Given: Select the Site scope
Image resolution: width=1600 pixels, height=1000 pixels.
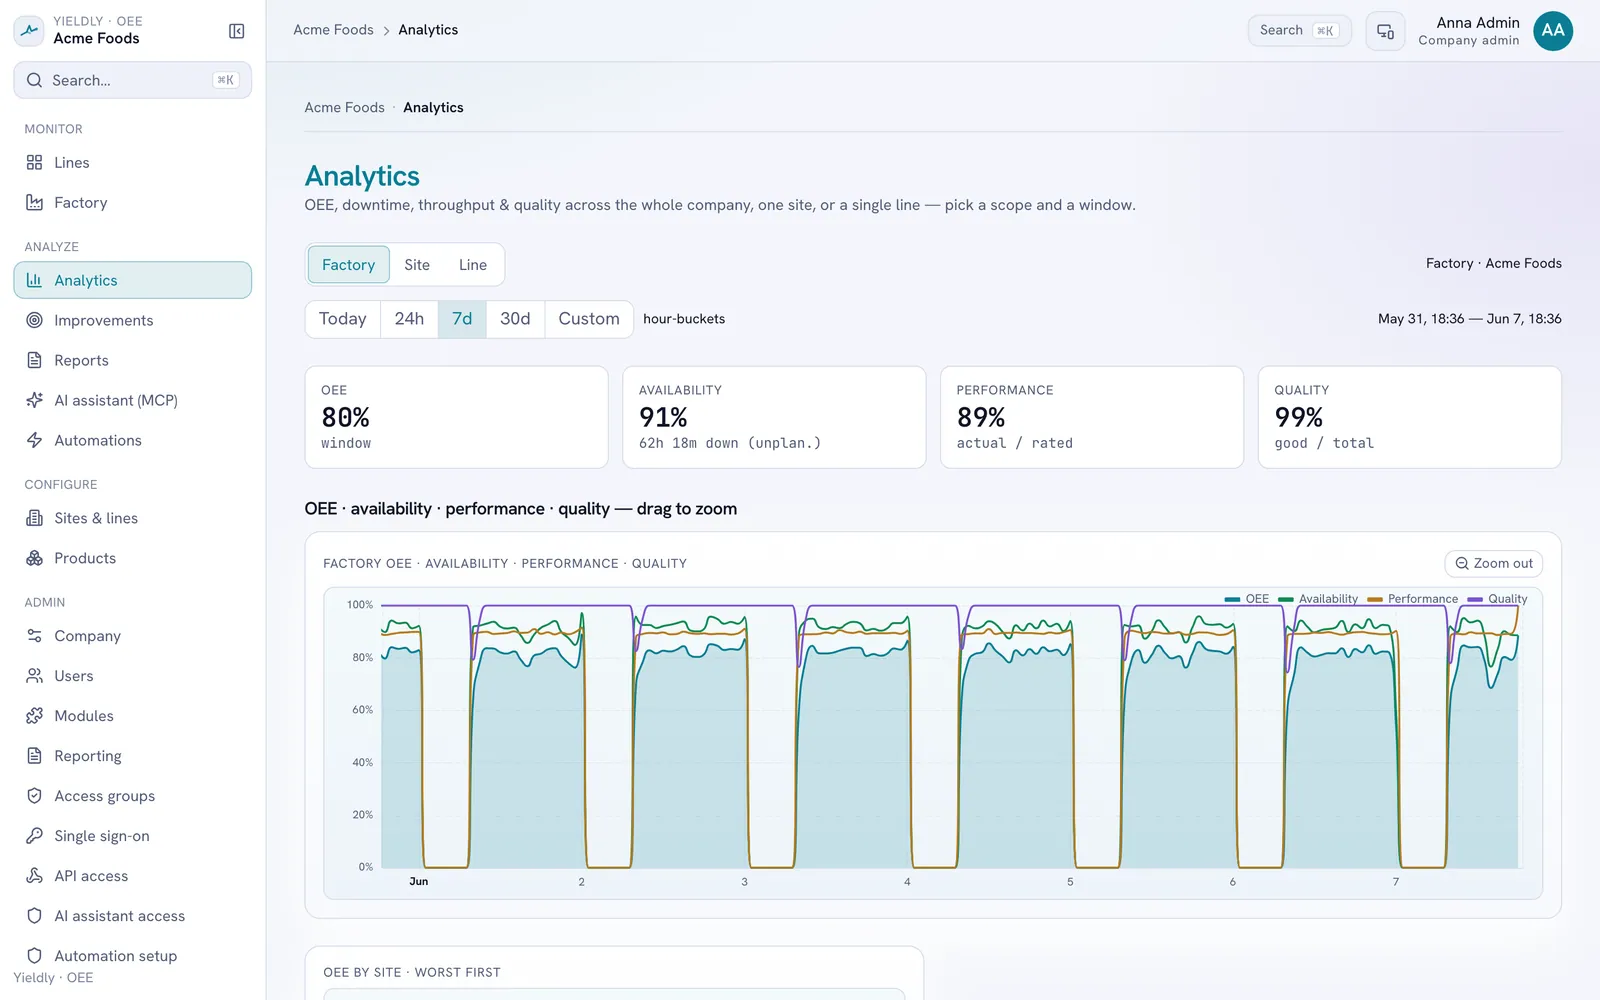Looking at the screenshot, I should tap(417, 265).
